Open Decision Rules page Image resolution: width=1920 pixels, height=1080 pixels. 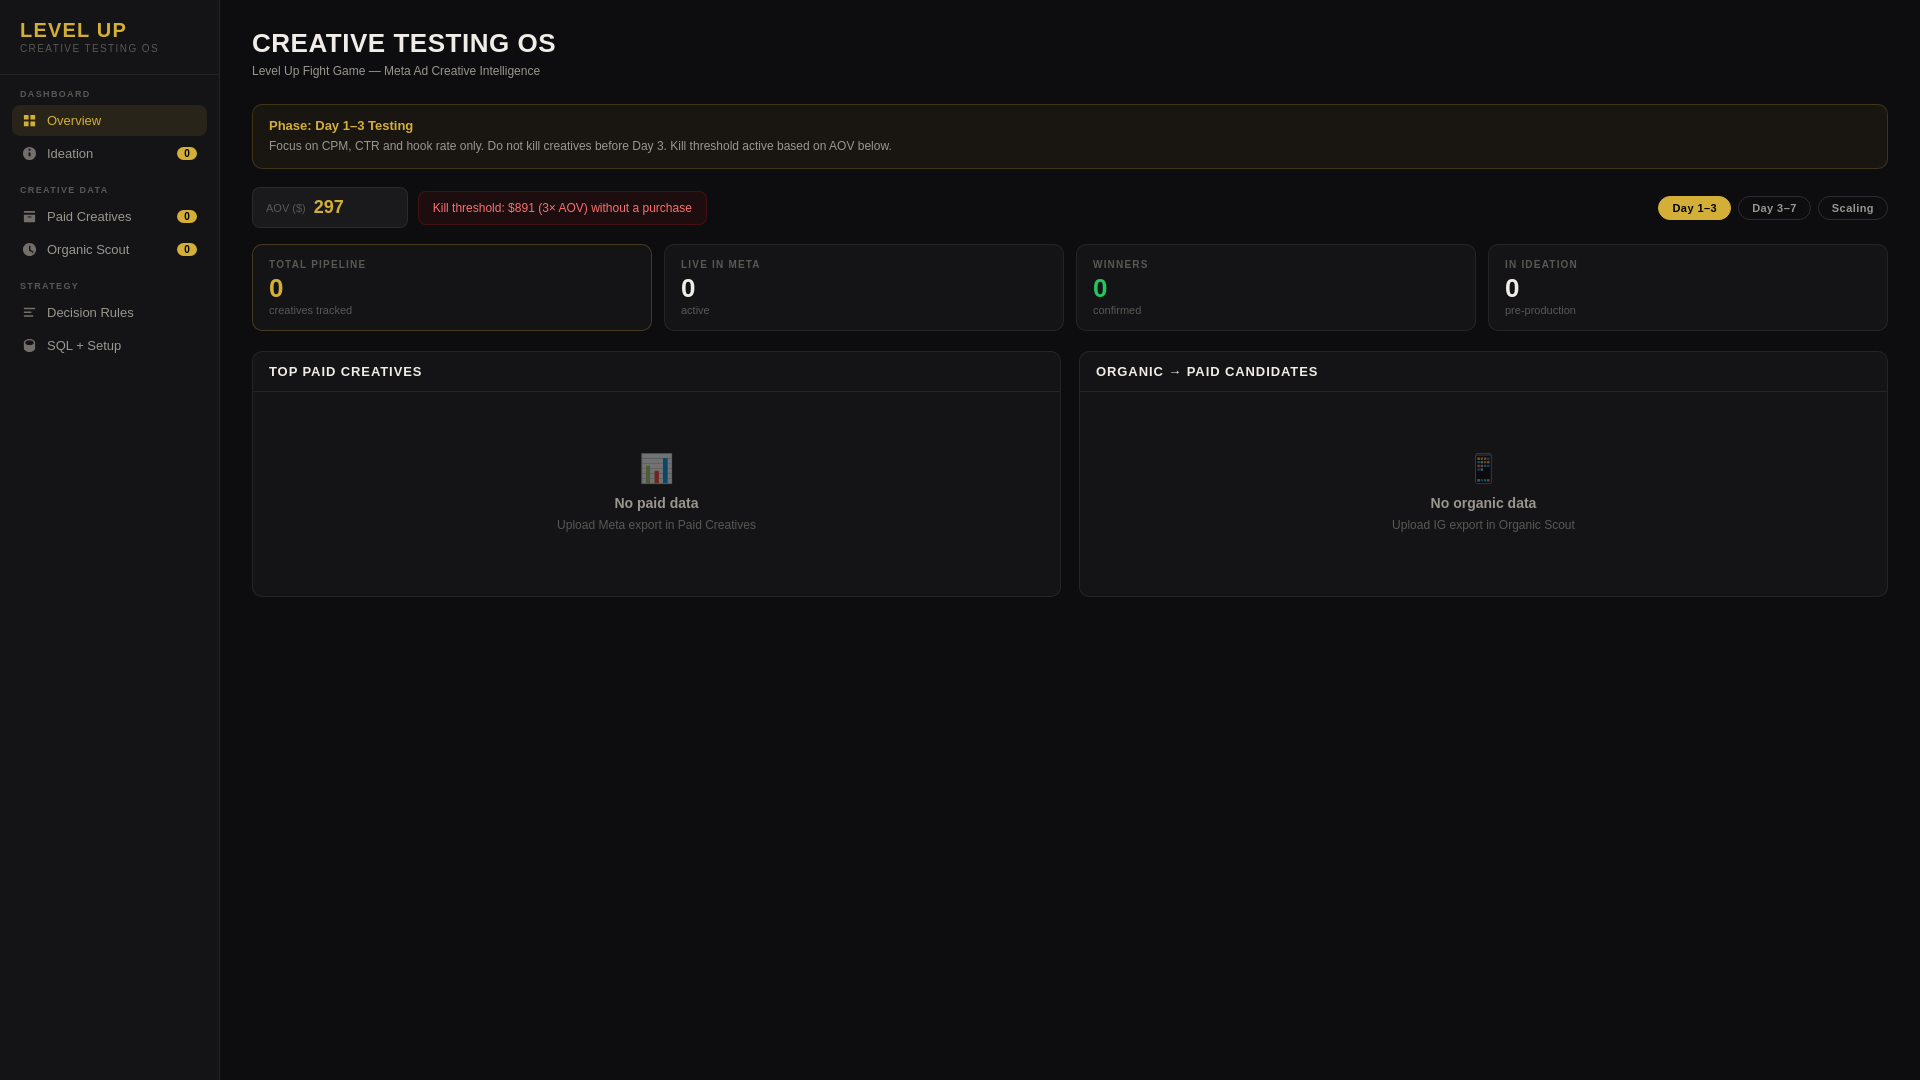pos(109,313)
